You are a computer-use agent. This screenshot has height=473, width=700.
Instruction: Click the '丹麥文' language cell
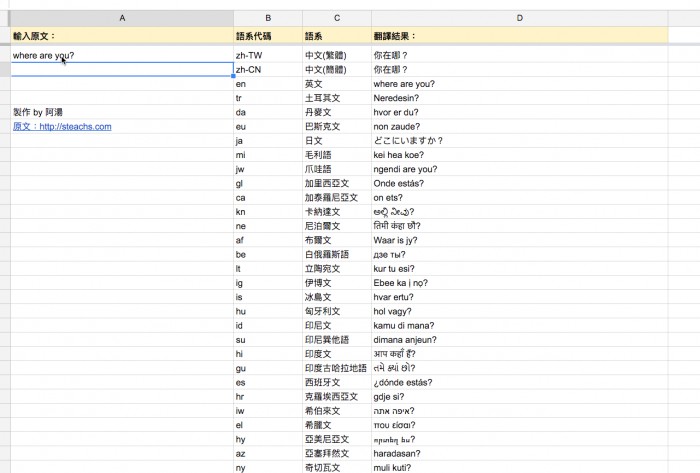[x=337, y=112]
